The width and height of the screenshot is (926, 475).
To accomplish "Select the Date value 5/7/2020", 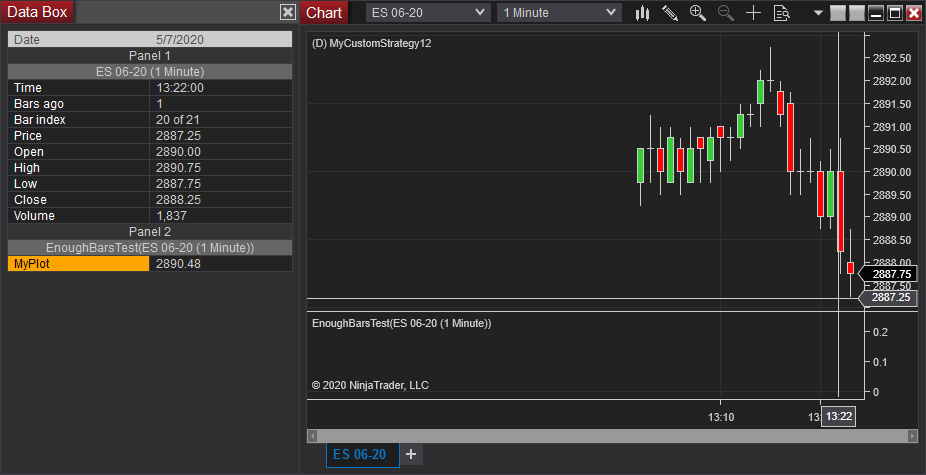I will click(x=180, y=40).
